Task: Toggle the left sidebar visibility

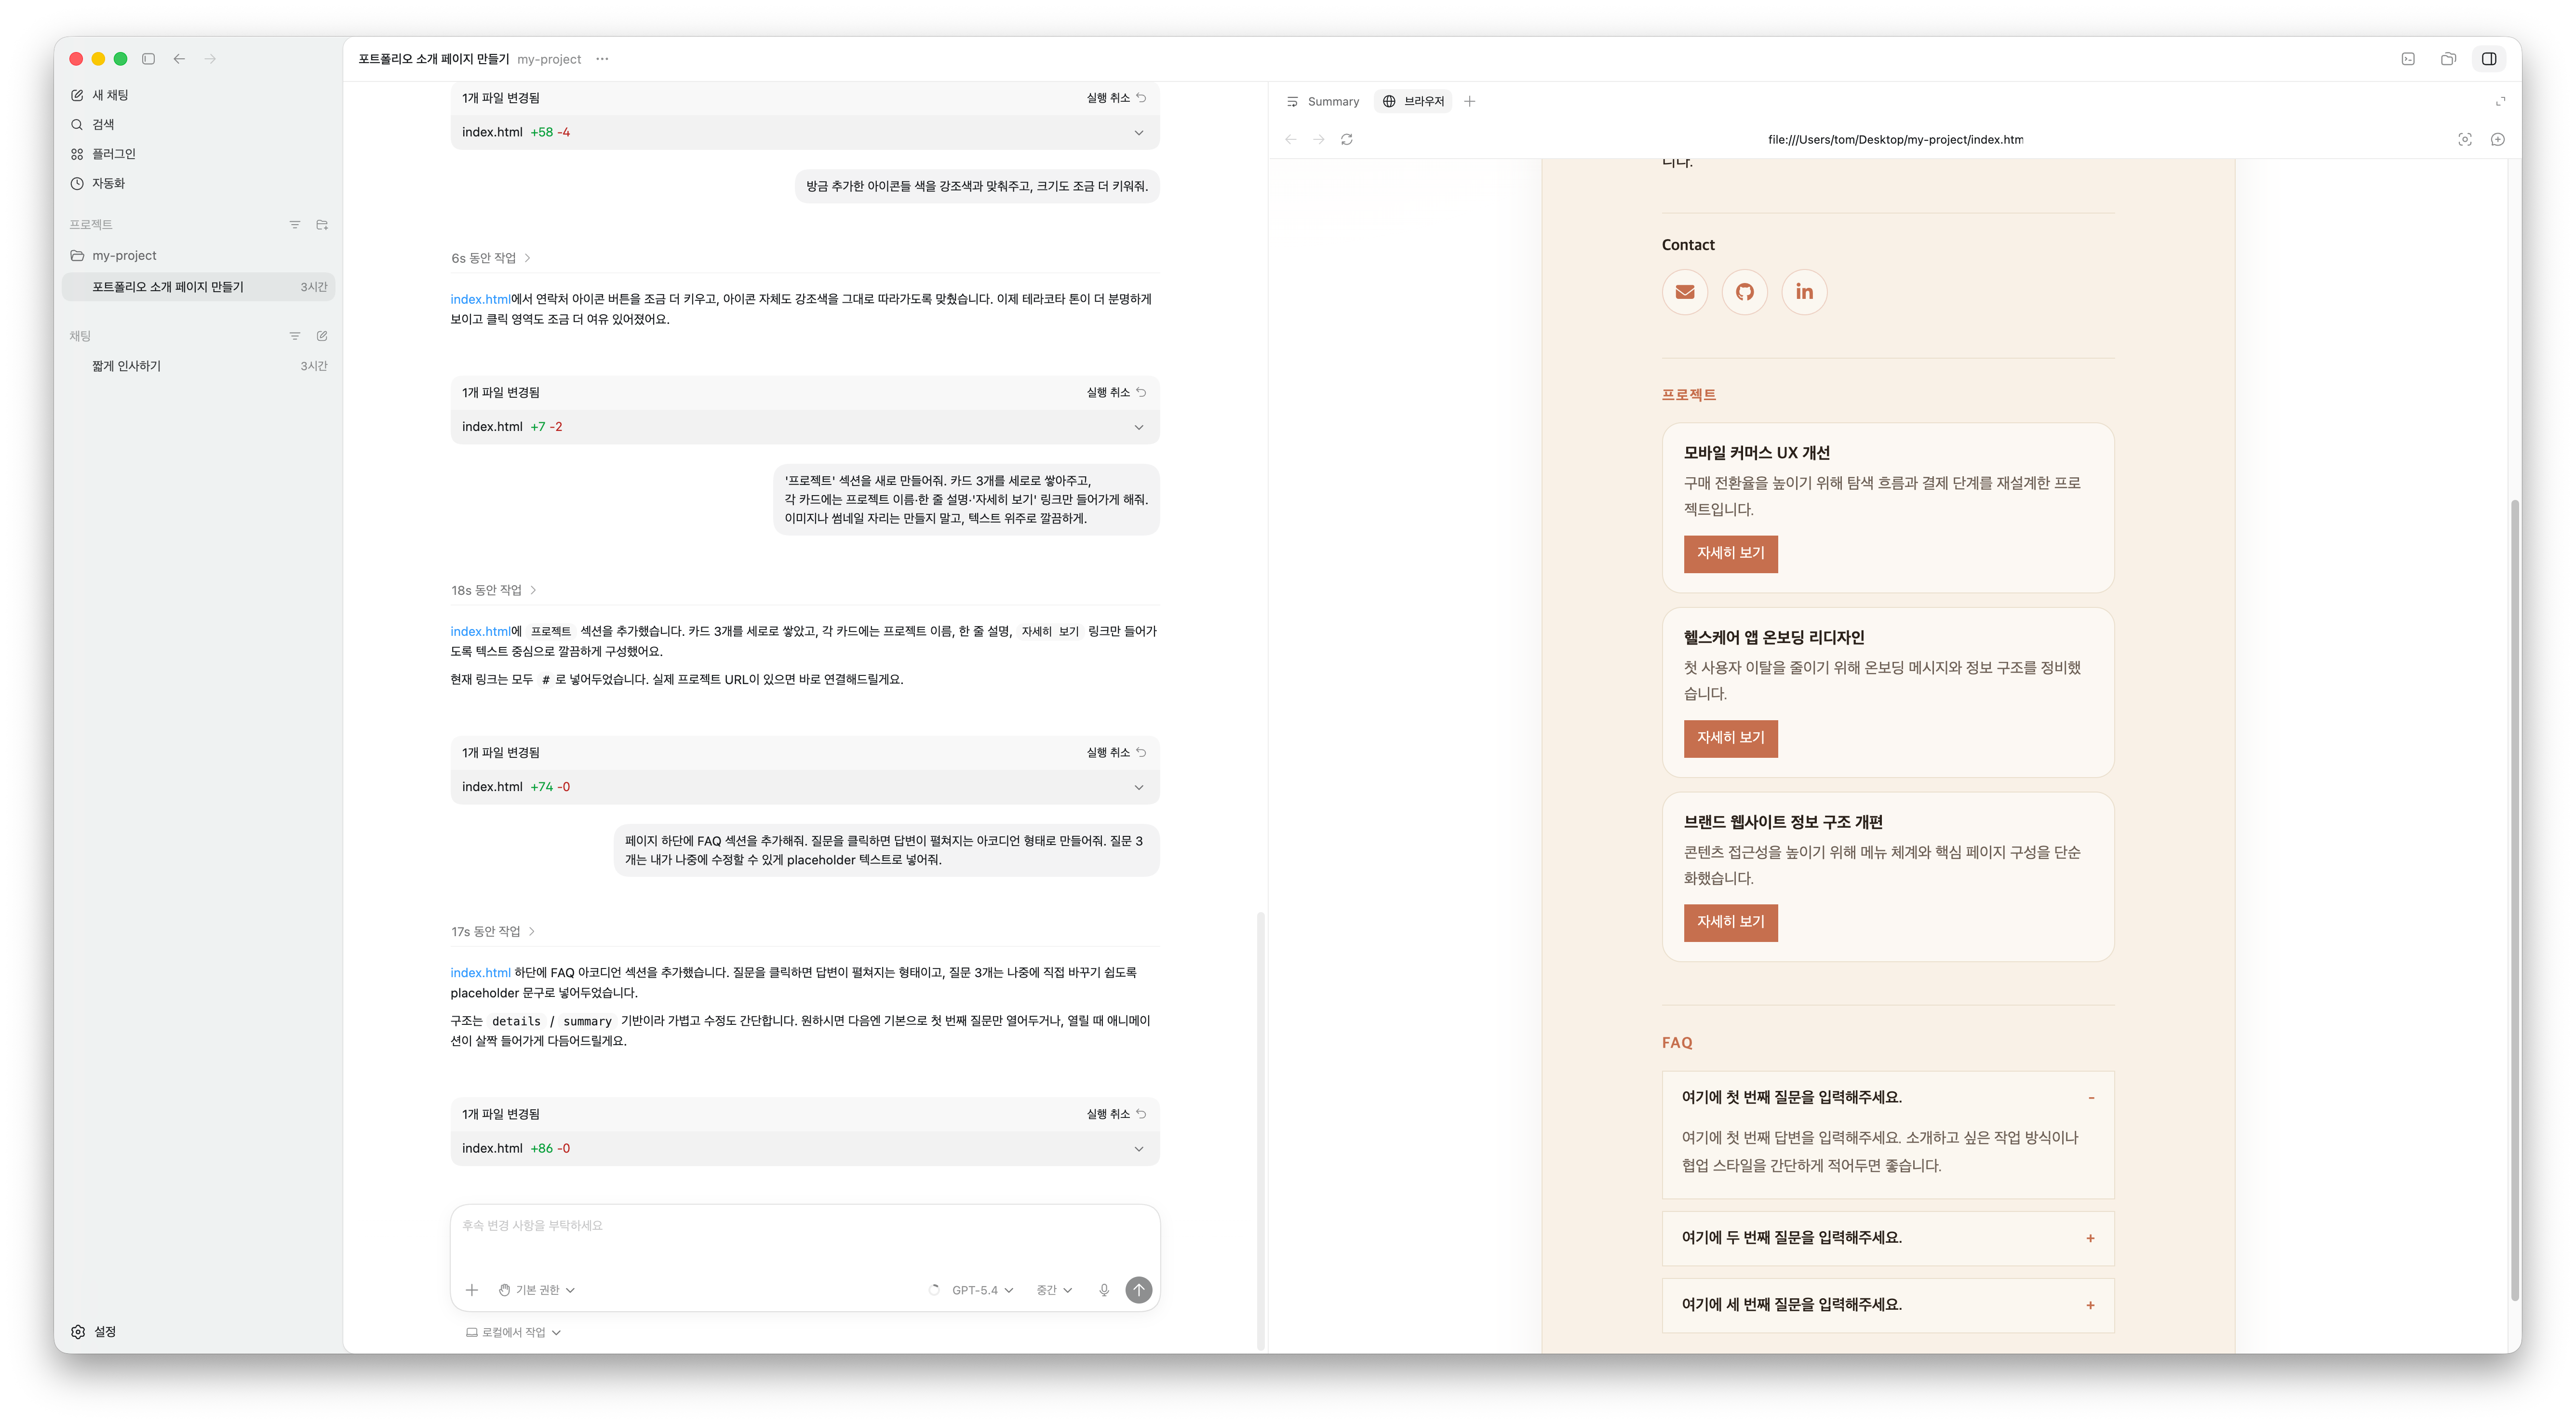Action: (x=149, y=59)
